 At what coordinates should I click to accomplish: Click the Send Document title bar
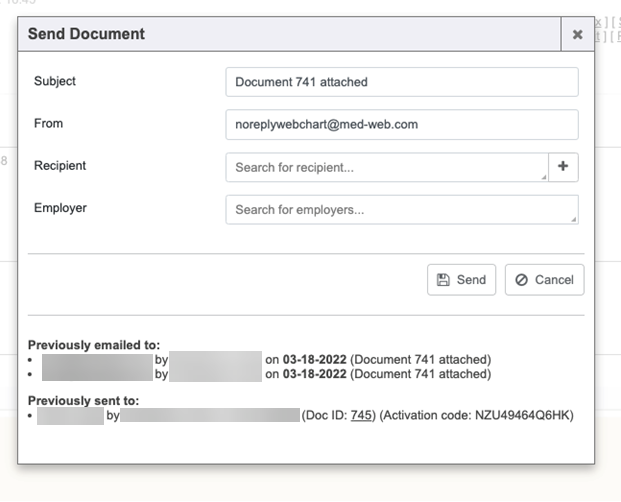[x=290, y=34]
